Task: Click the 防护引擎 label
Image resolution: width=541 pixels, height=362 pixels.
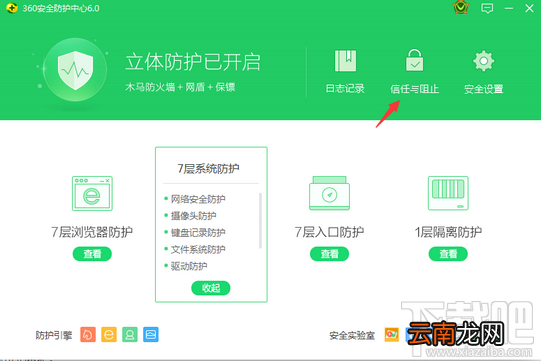Action: (54, 335)
